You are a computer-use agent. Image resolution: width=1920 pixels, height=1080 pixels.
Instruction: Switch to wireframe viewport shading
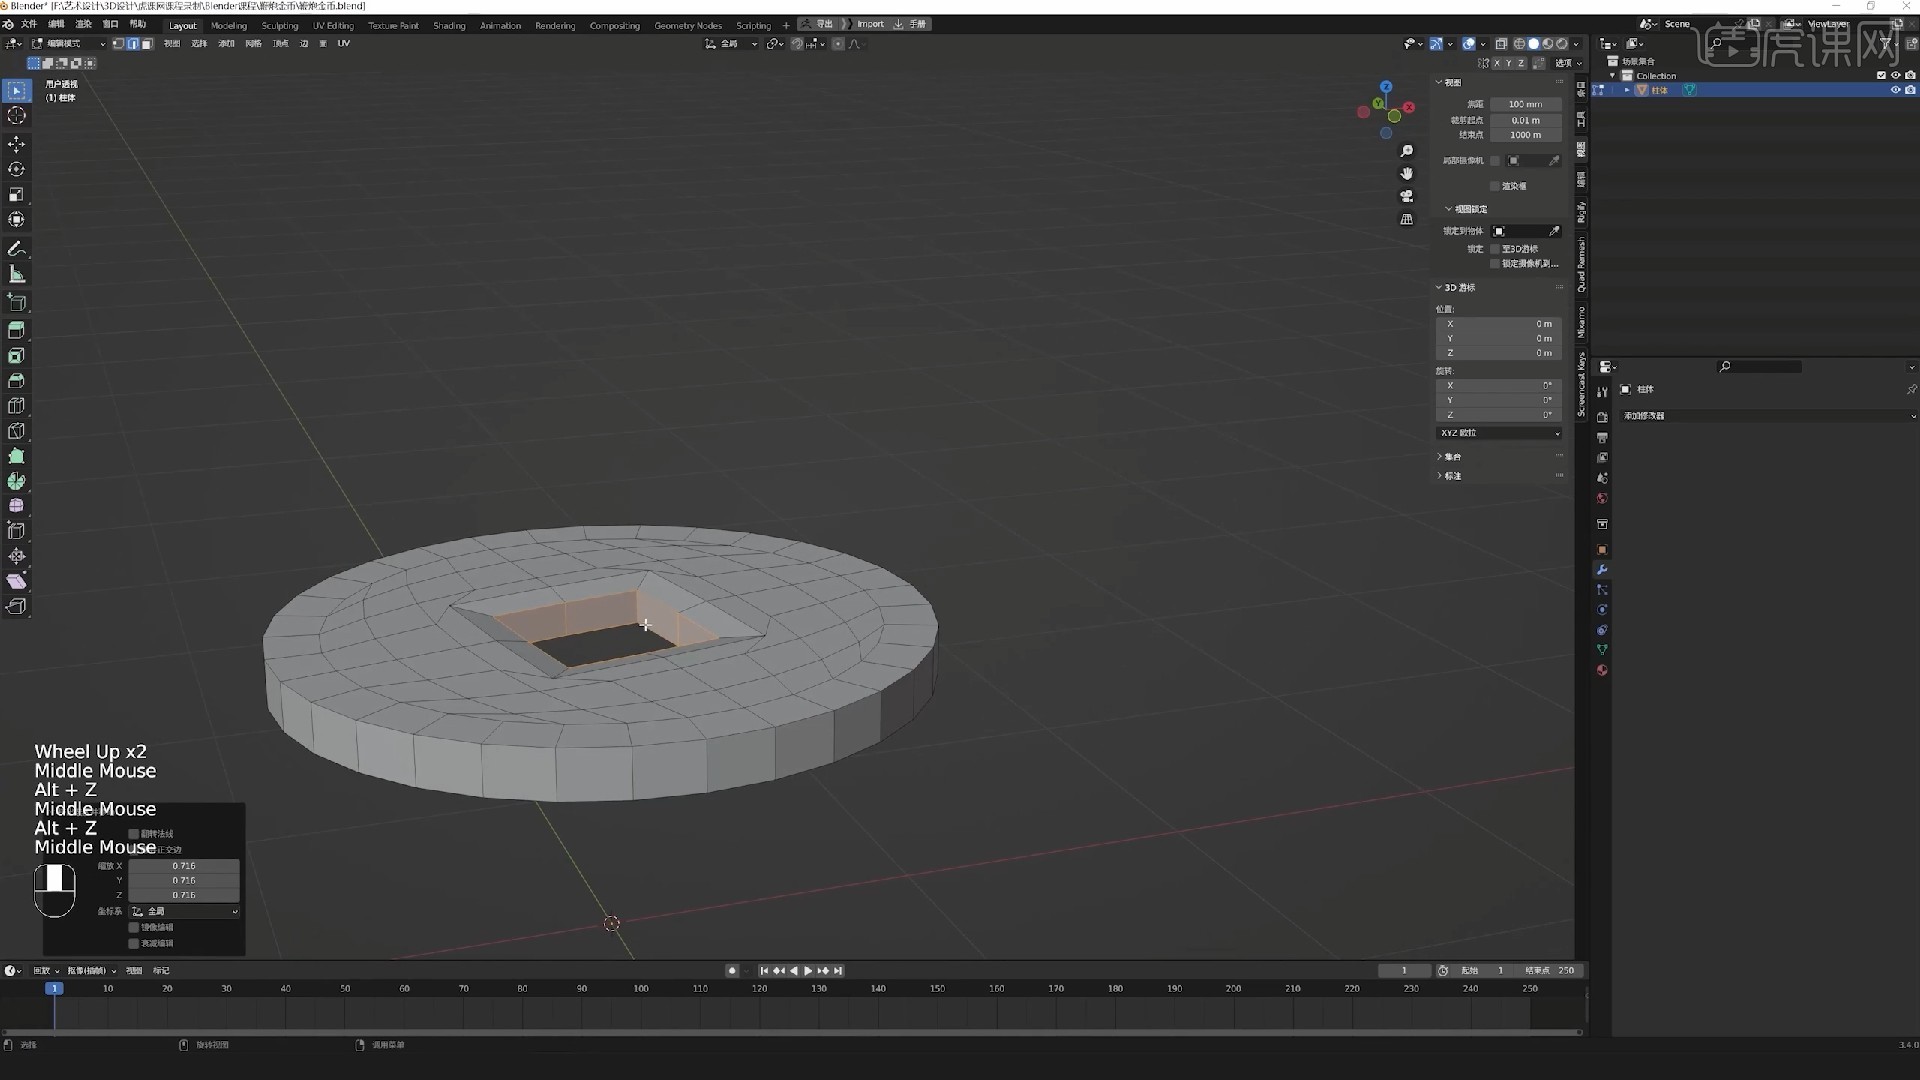click(1519, 44)
